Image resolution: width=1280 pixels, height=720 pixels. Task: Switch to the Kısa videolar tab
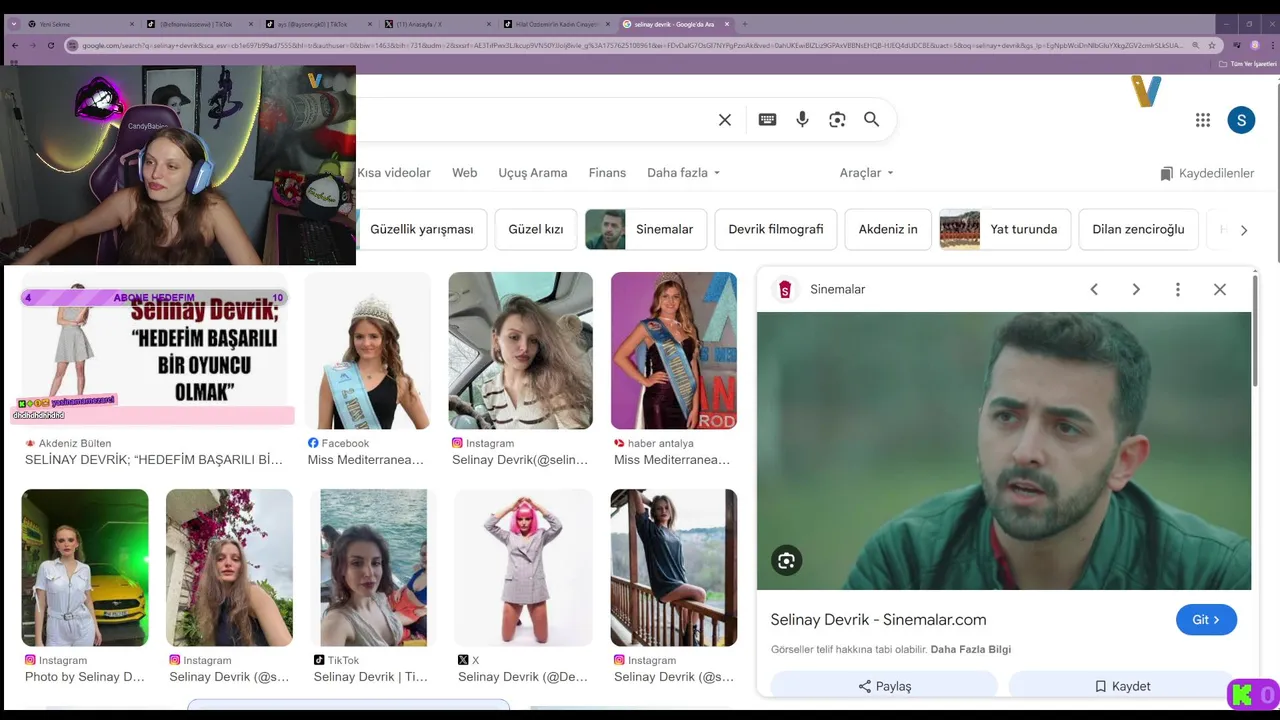(x=394, y=173)
